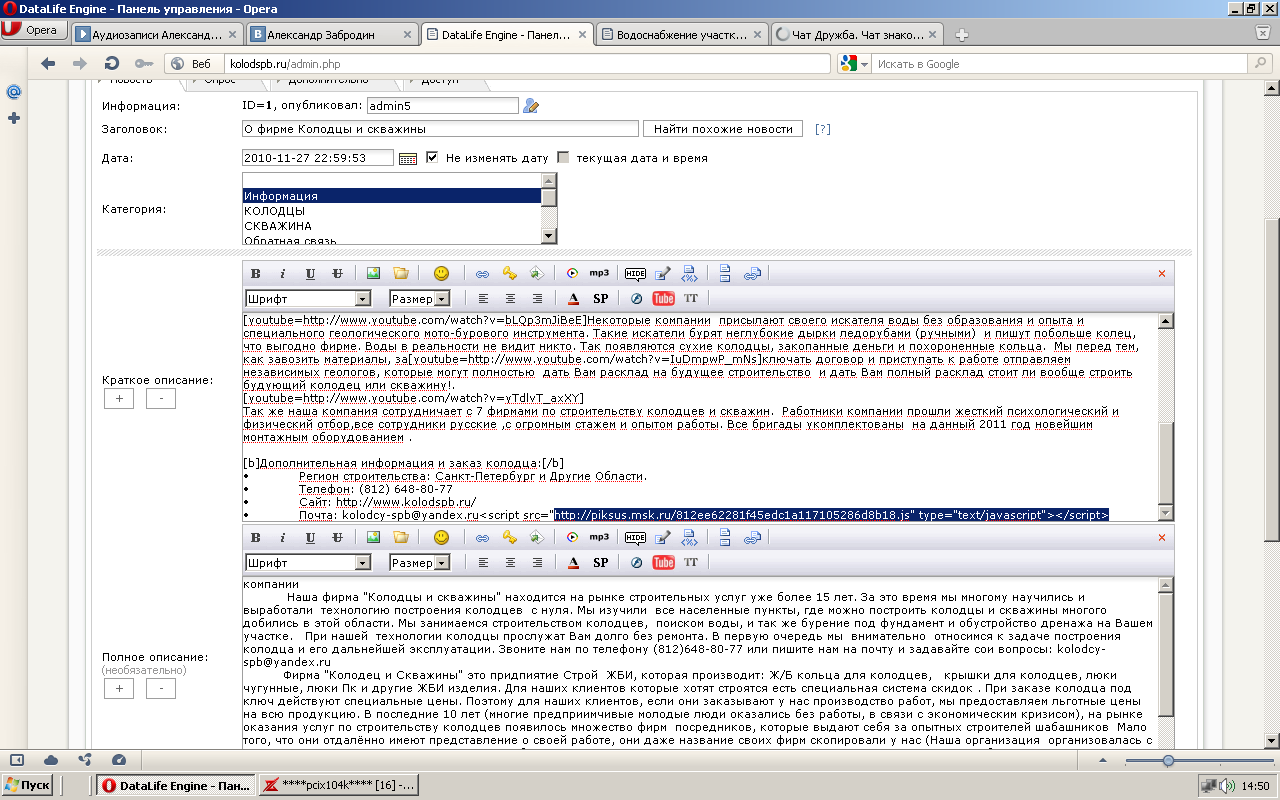Image resolution: width=1280 pixels, height=800 pixels.
Task: Open calendar icon next to date field
Action: pos(408,158)
